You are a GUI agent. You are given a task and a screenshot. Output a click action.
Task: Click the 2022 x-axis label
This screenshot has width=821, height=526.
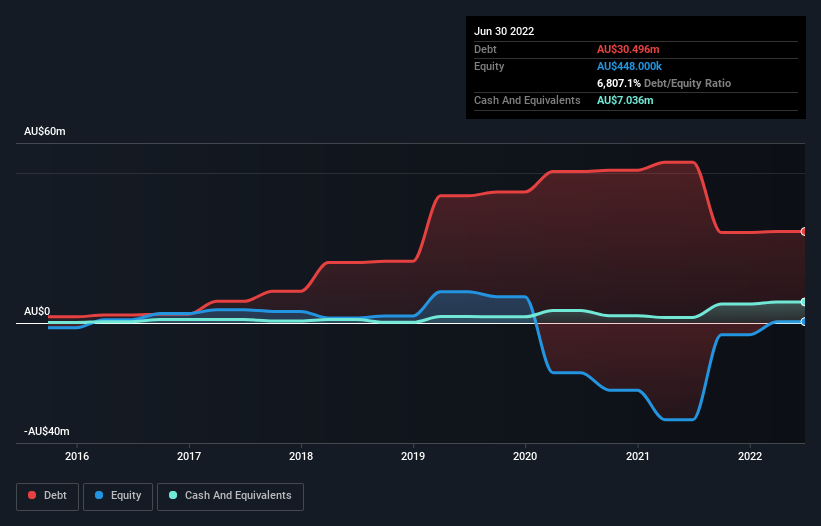coord(750,456)
